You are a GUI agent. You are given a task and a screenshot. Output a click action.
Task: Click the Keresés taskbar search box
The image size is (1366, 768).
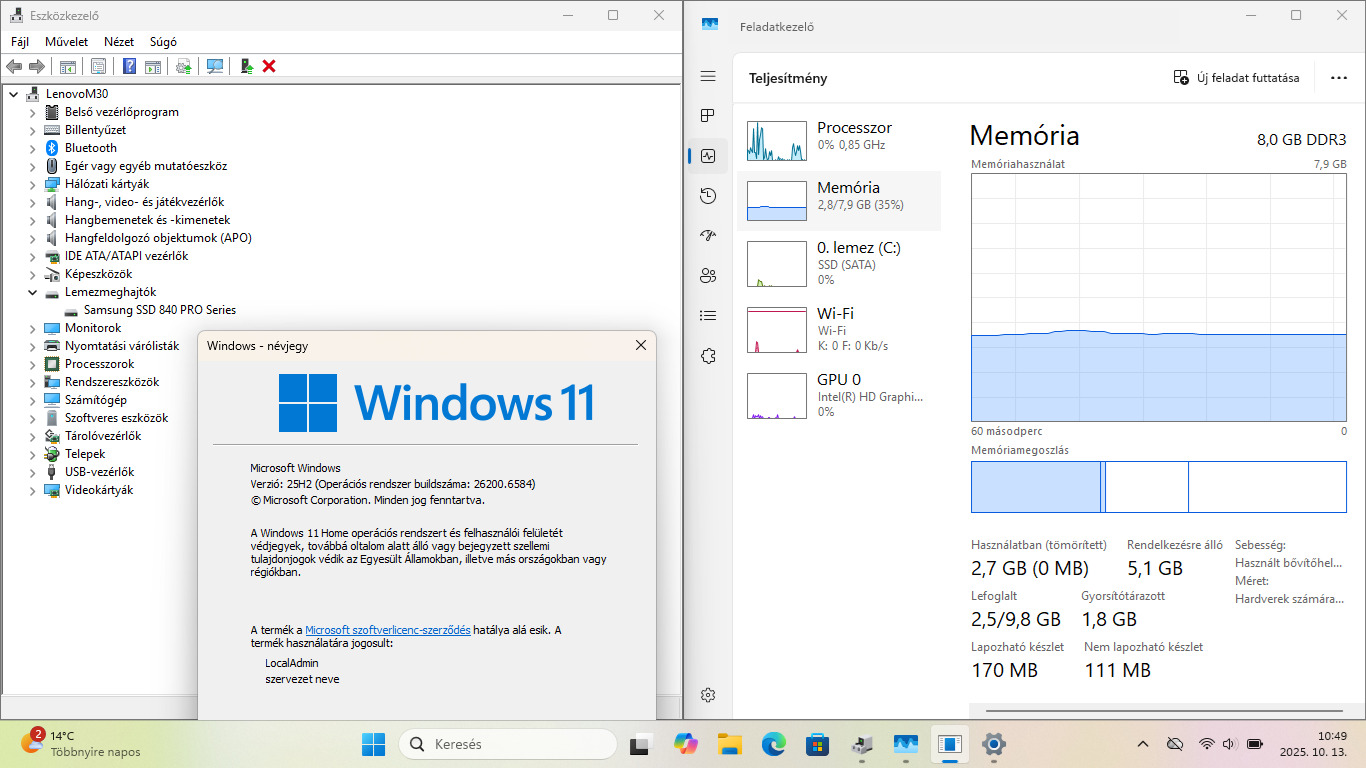[x=508, y=744]
